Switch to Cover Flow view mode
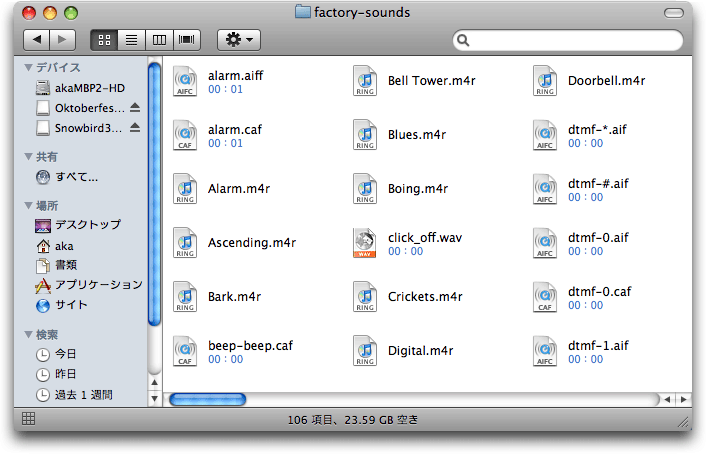Image resolution: width=706 pixels, height=454 pixels. (186, 40)
